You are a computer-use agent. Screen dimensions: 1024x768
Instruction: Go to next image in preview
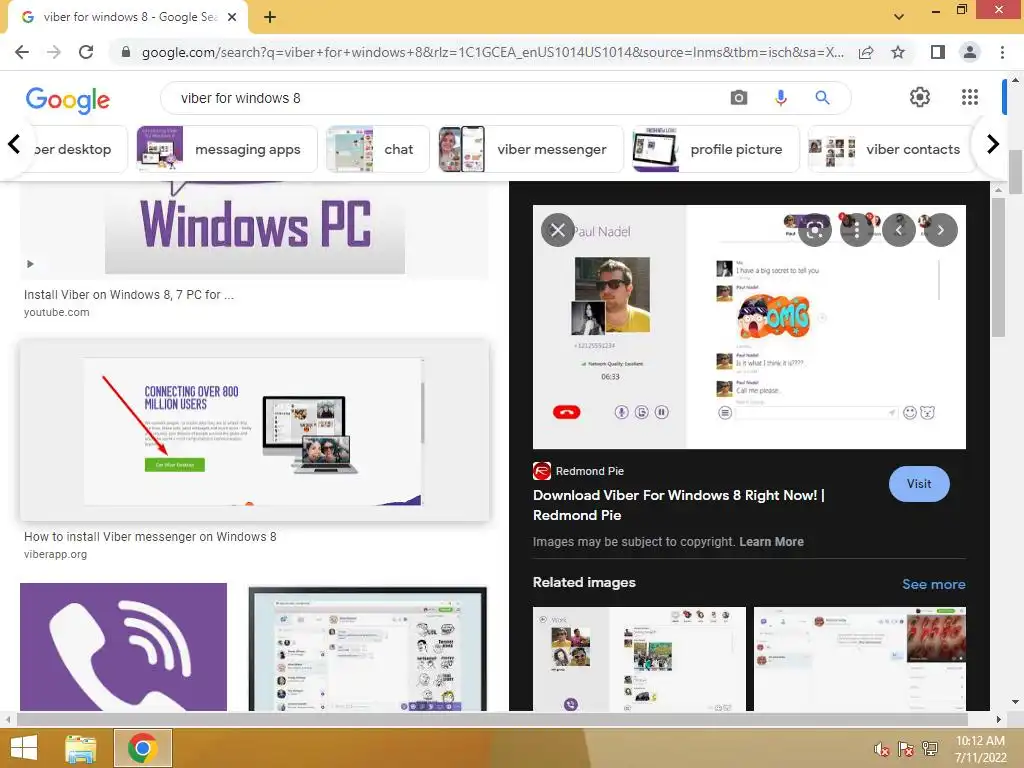(x=941, y=230)
